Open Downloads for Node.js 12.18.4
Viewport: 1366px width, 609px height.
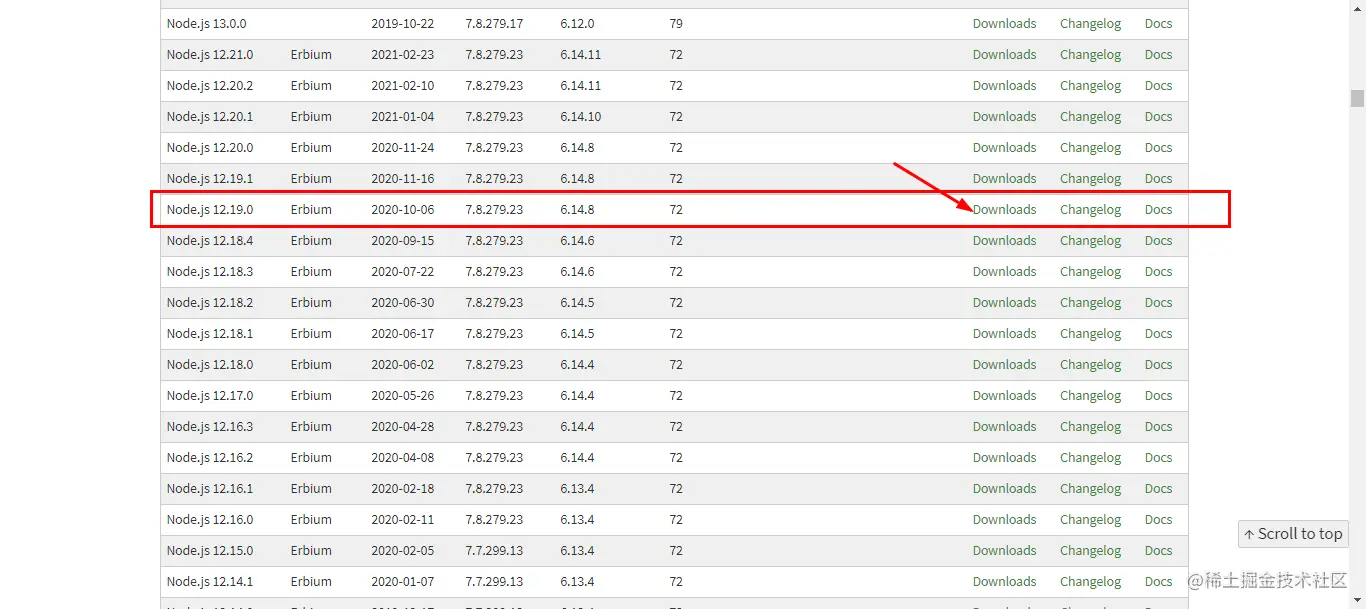[x=1004, y=241]
